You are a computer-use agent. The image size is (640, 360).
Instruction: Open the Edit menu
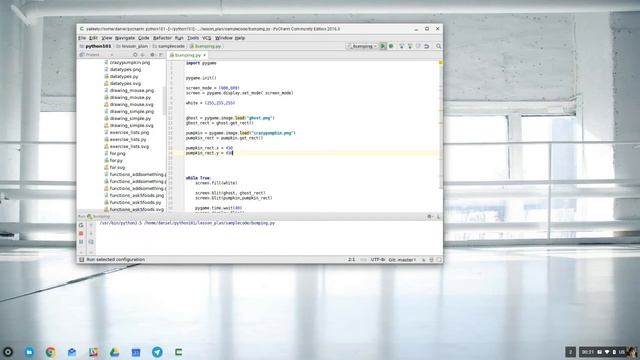pyautogui.click(x=93, y=38)
